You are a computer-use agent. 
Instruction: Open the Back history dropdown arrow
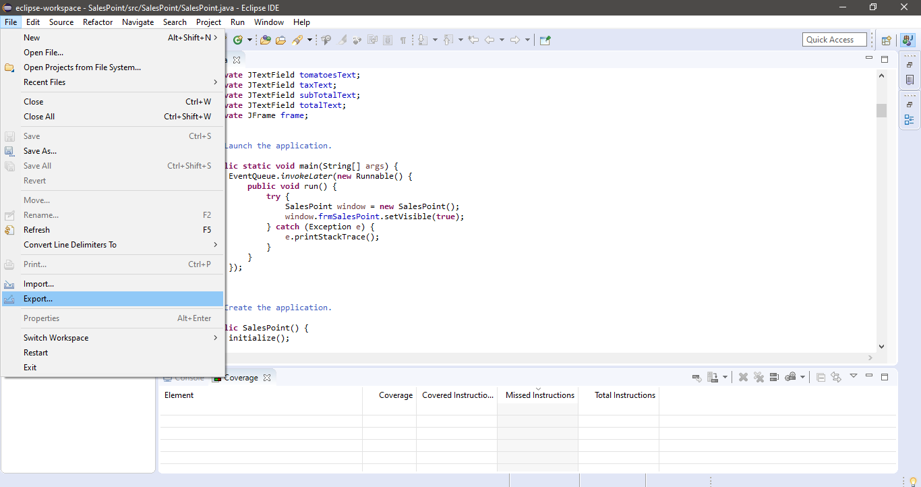(502, 40)
